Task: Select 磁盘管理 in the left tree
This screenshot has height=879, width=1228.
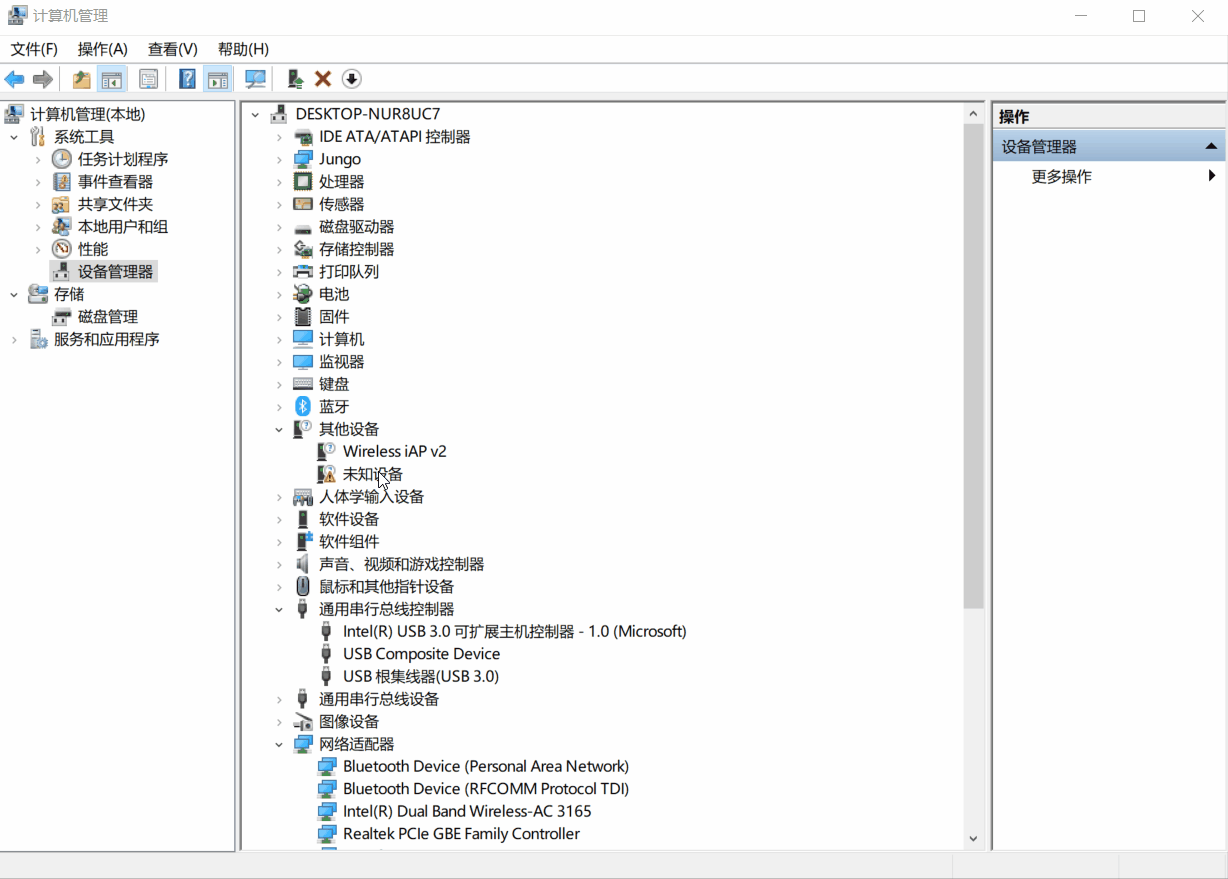Action: click(x=107, y=316)
